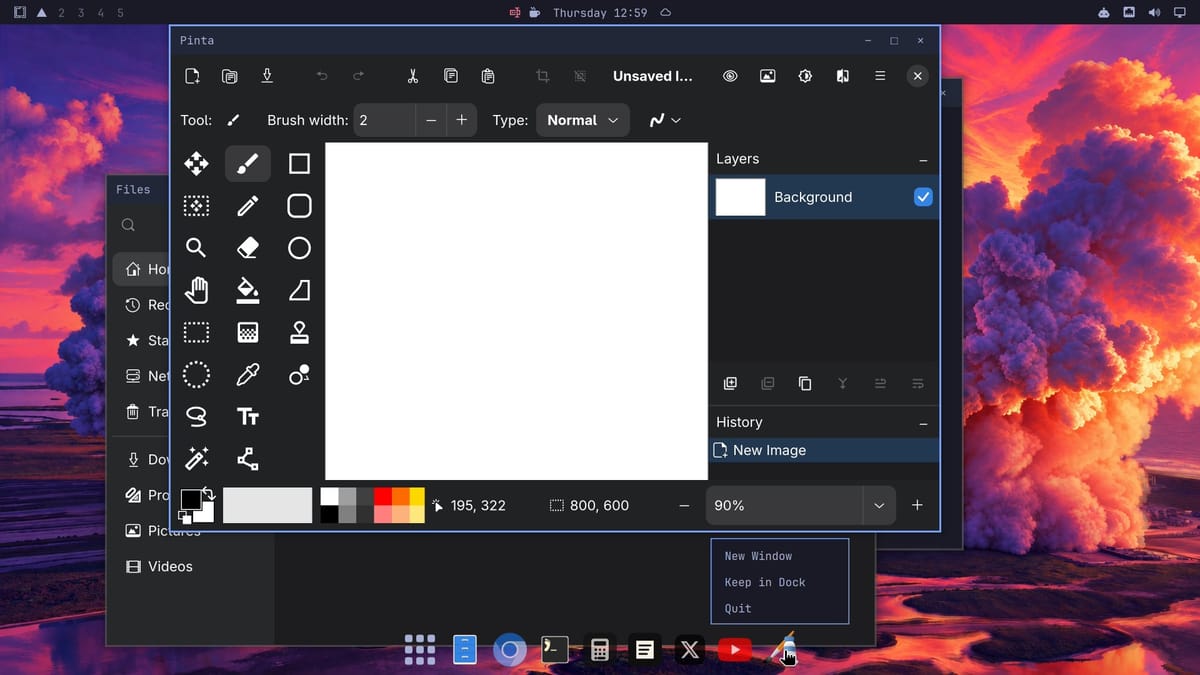Open the app grid in dock
The image size is (1200, 675).
point(420,650)
